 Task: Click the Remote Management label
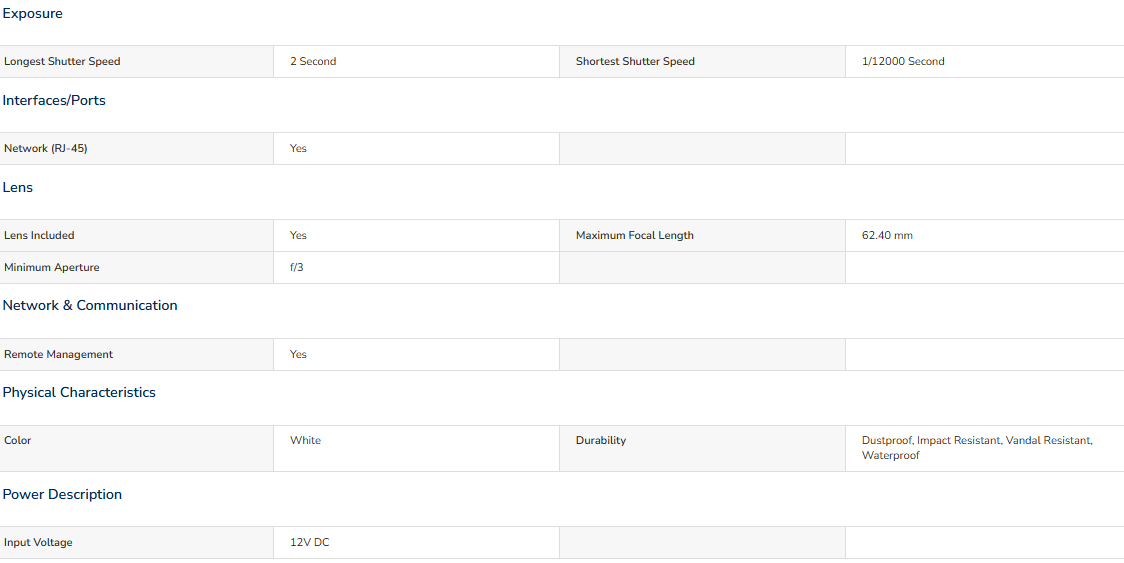pos(59,354)
